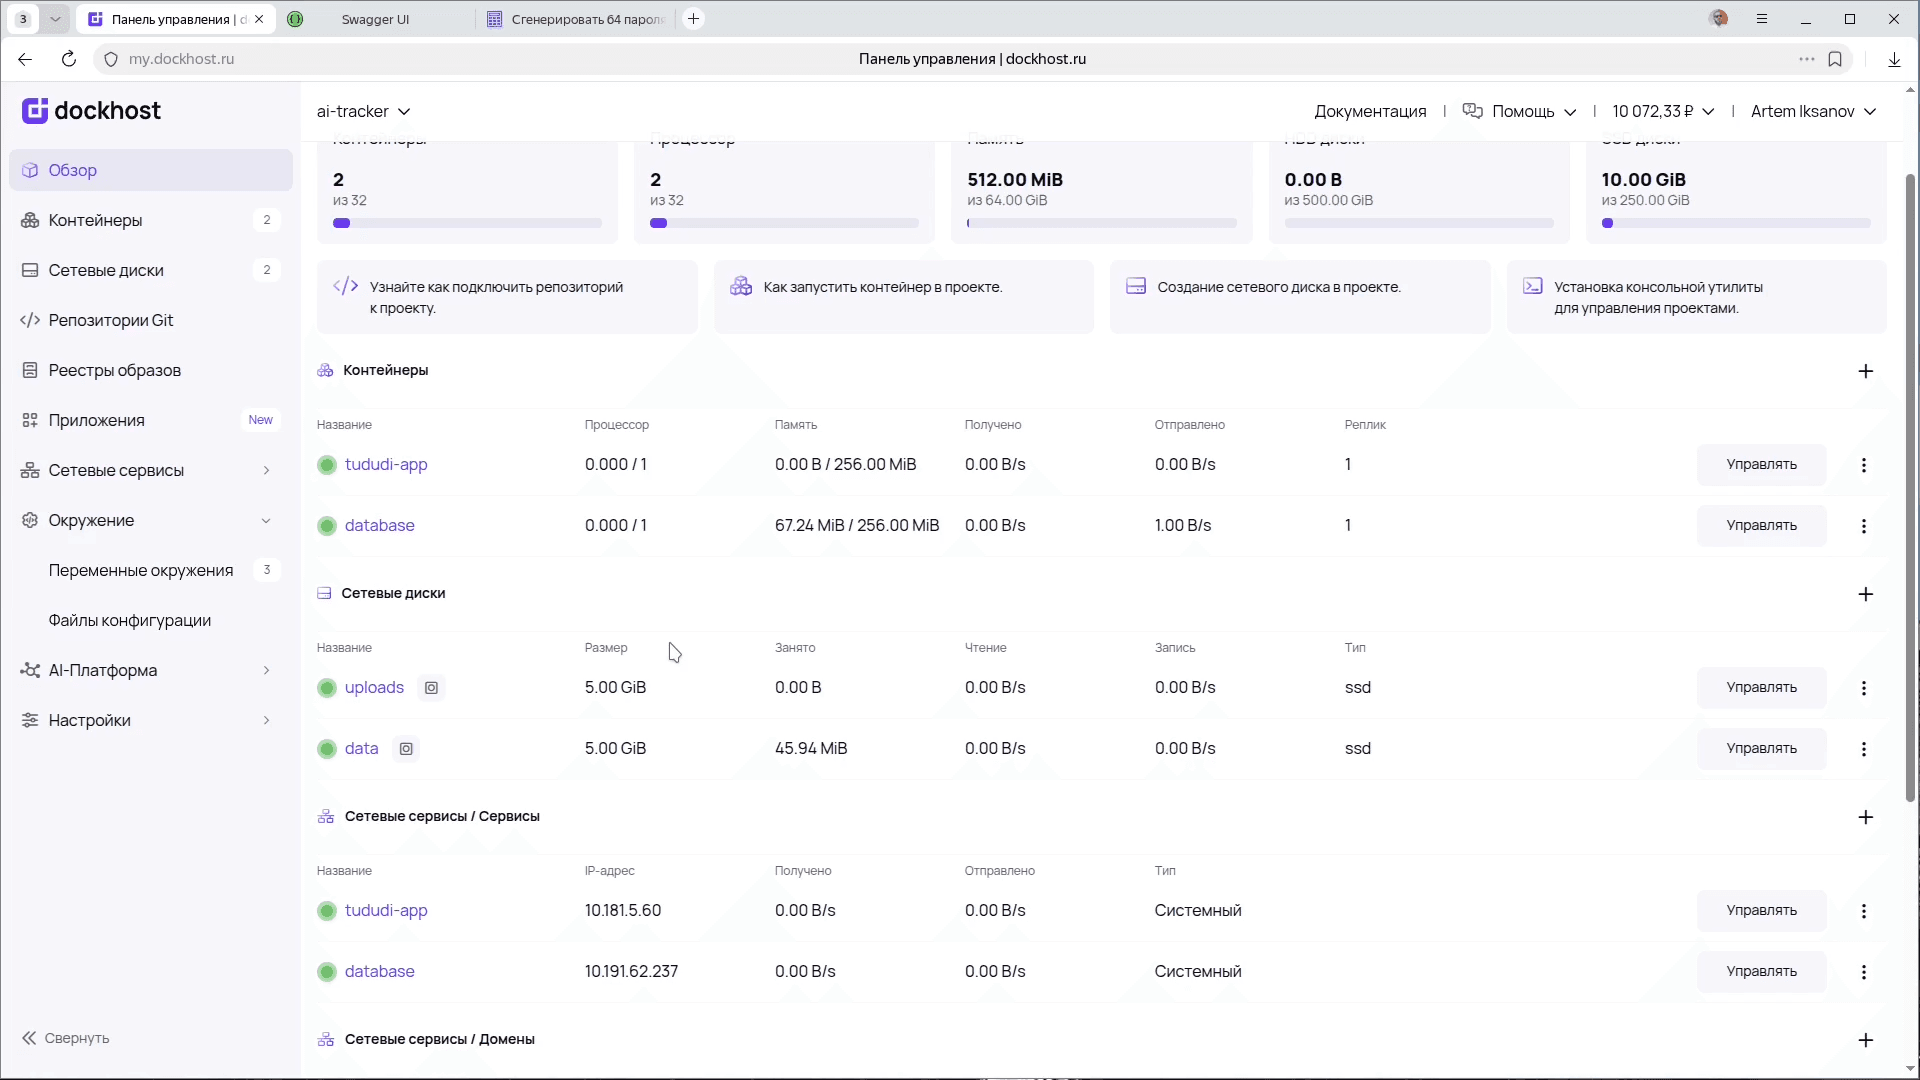Open browser downloads icon

coord(1894,59)
